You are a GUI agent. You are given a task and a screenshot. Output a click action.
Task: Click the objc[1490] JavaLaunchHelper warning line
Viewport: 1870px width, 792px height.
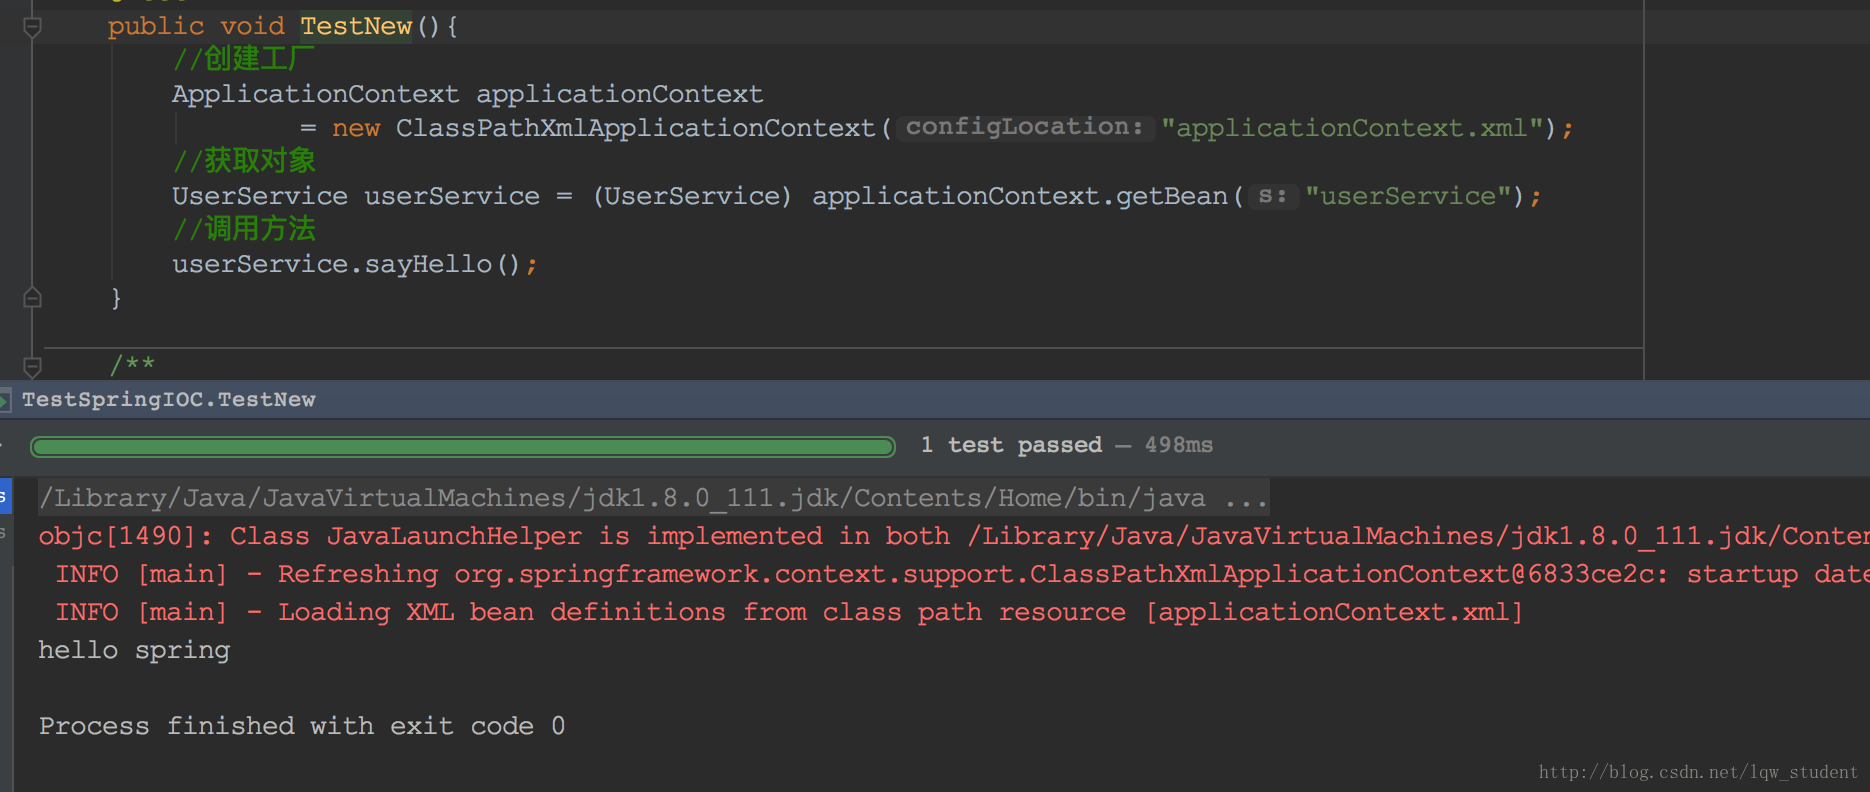954,536
